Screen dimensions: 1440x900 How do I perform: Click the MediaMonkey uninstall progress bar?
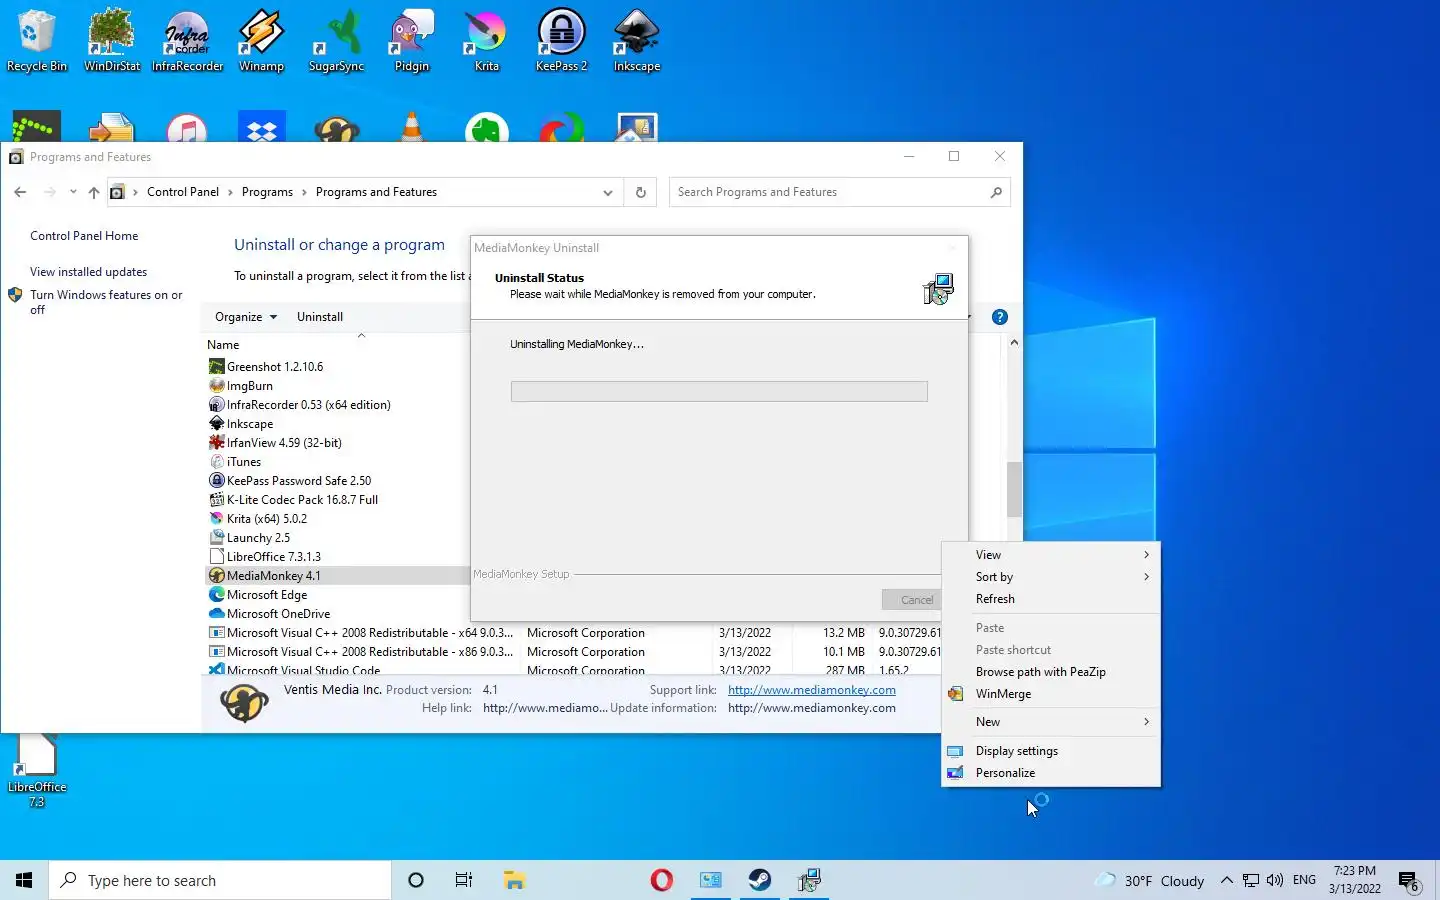[x=719, y=391]
